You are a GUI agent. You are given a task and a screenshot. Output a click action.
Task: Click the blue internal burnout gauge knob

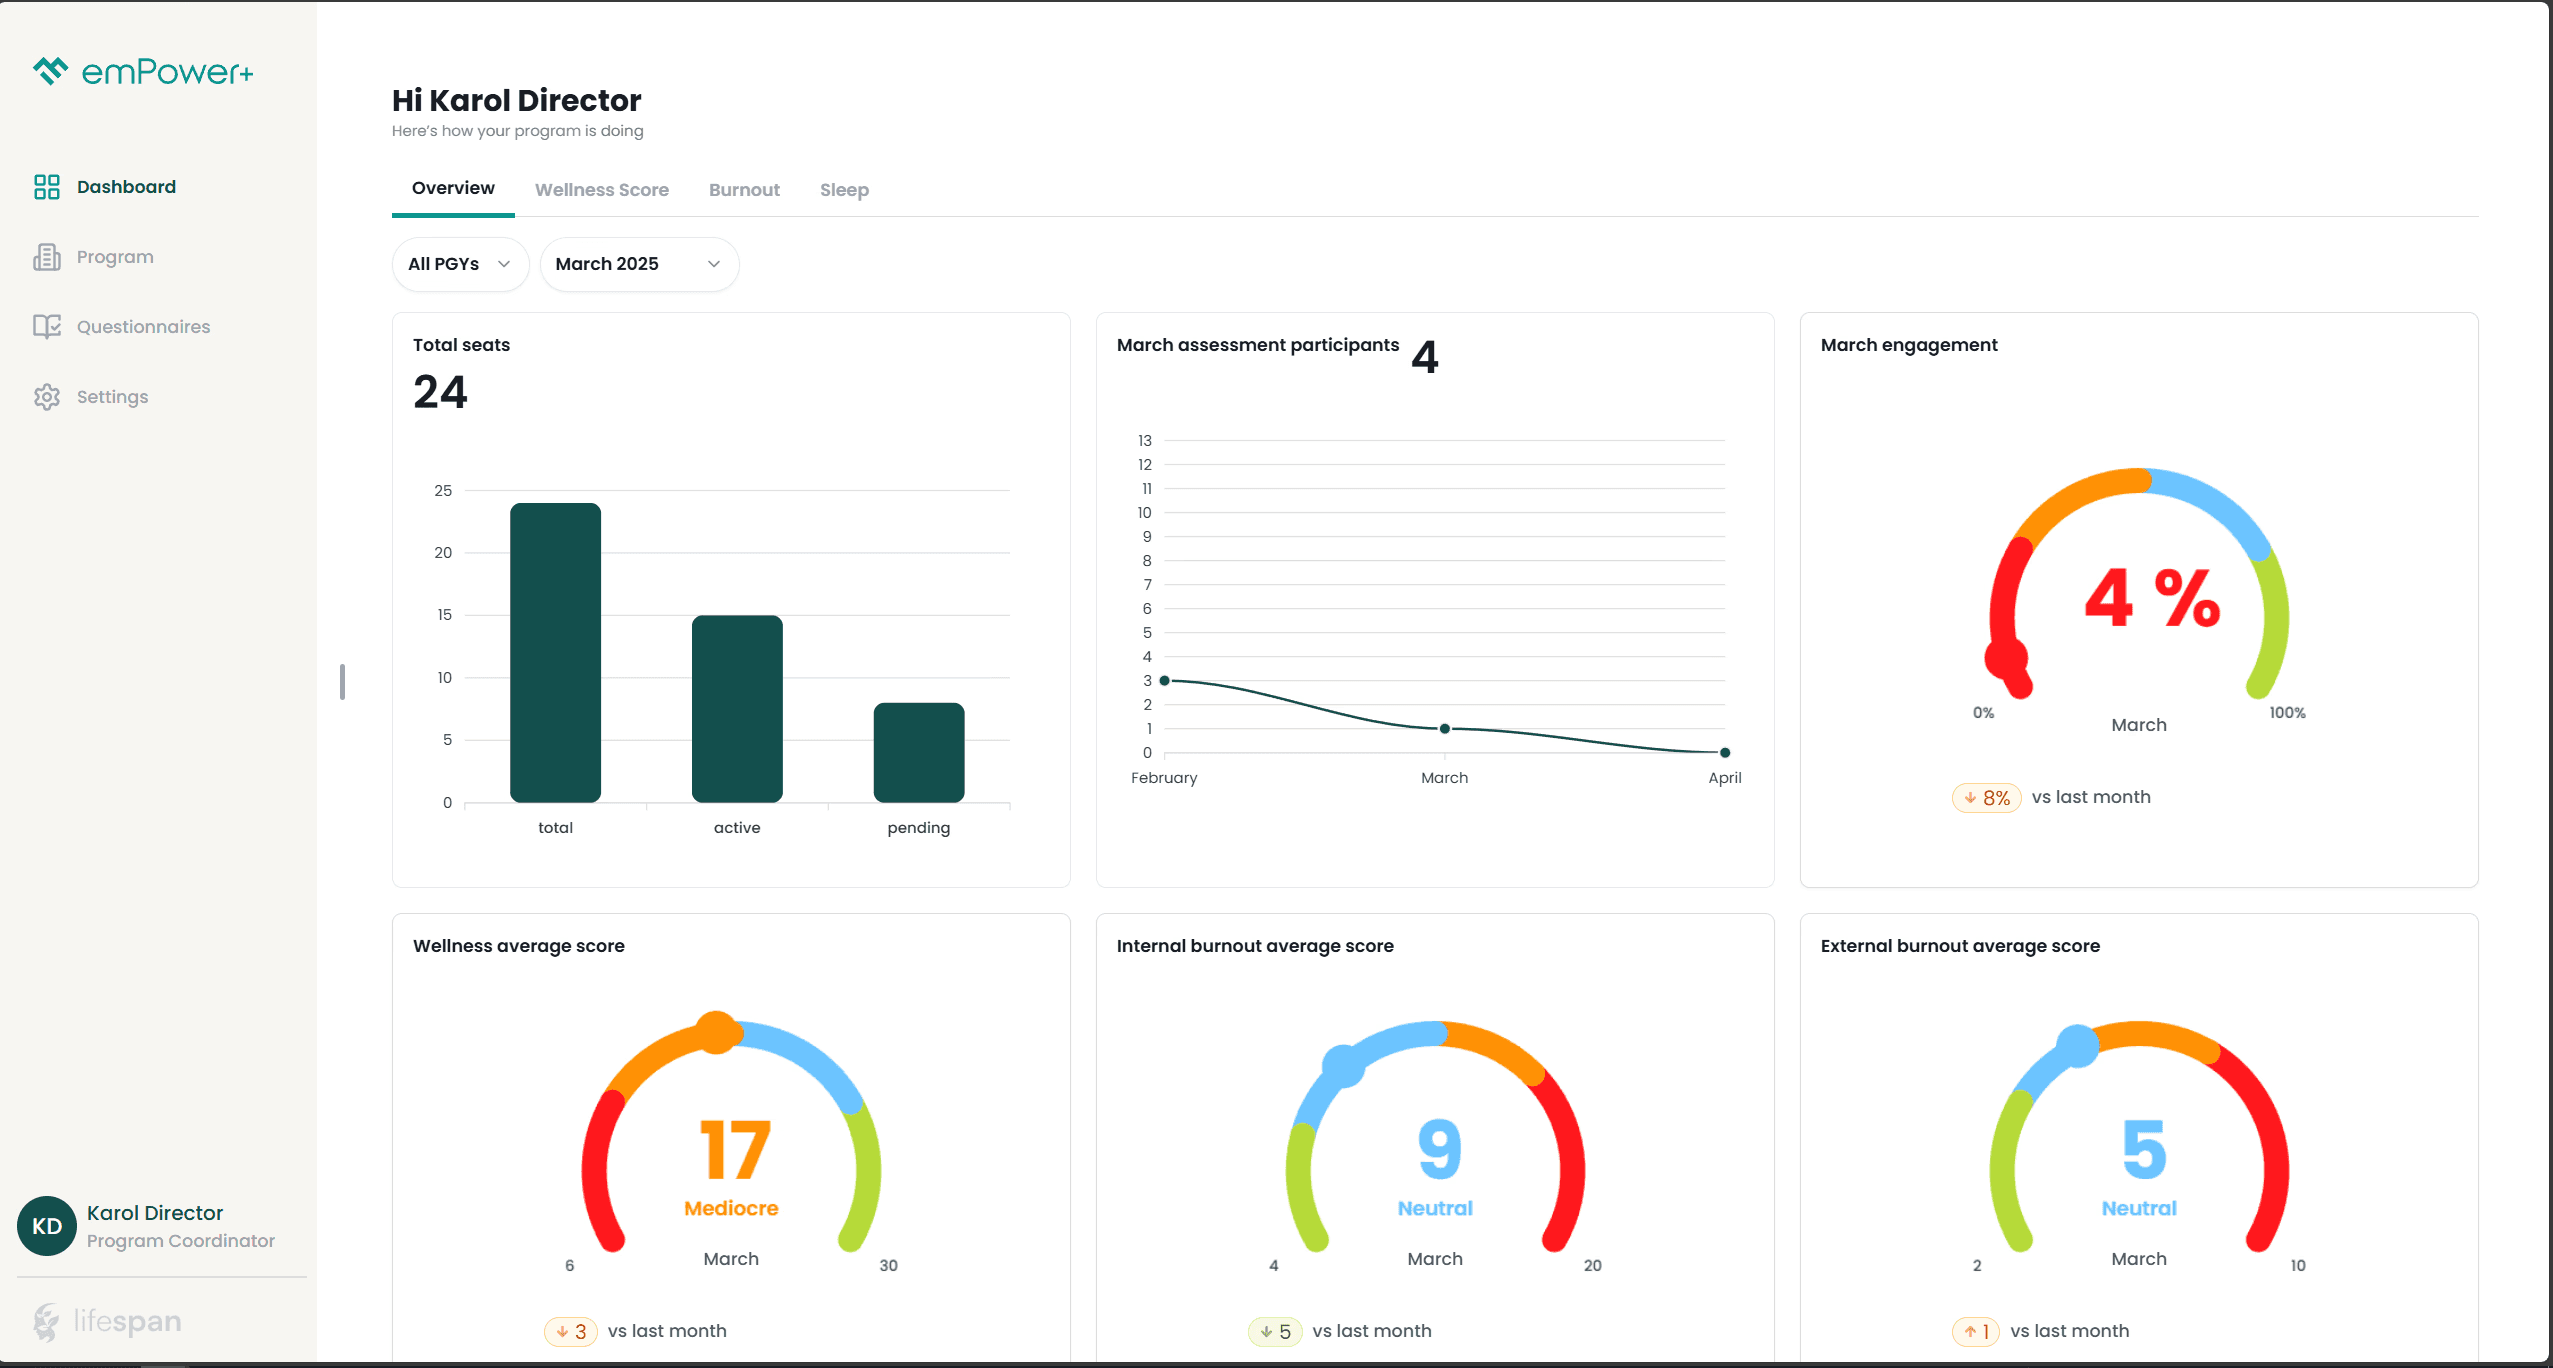(x=1343, y=1066)
